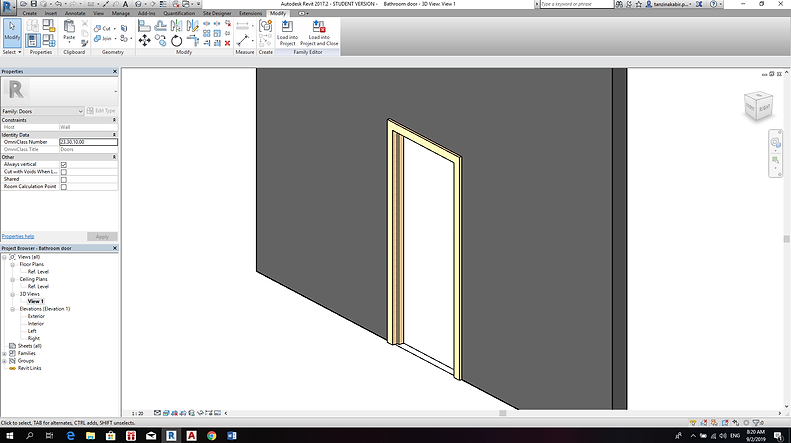Screen dimensions: 791x443
Task: Click the horizontal scrollbar under the 3D view
Action: (502, 413)
